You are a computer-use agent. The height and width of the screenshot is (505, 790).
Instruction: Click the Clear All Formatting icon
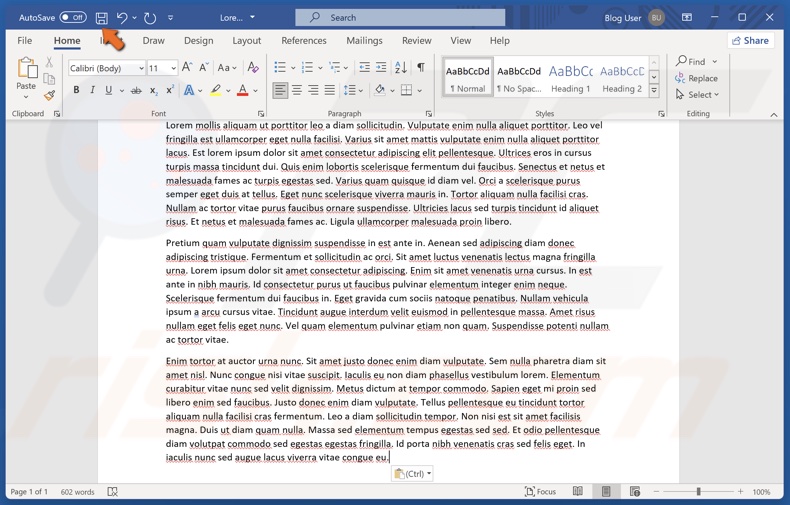[x=253, y=68]
